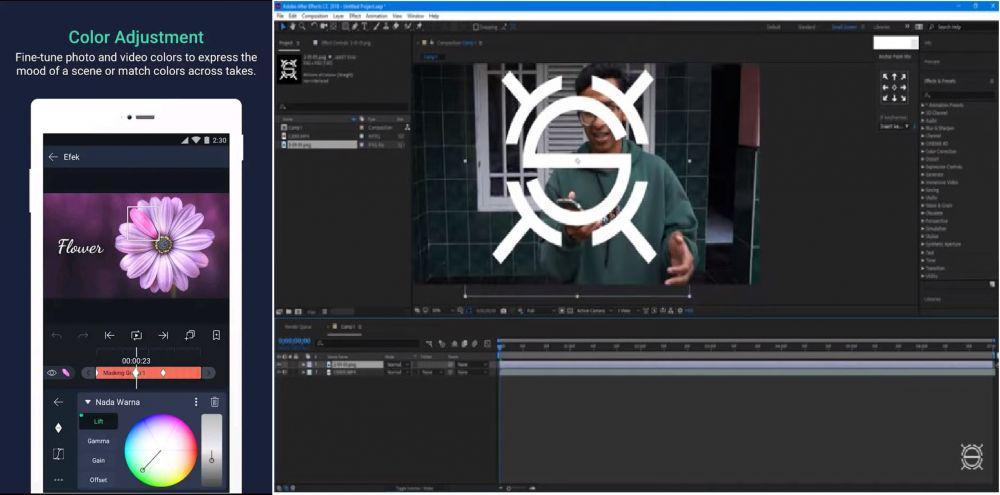Hide the 3-01-01.png layer in timeline
Screen dimensions: 1000x495
click(x=279, y=364)
